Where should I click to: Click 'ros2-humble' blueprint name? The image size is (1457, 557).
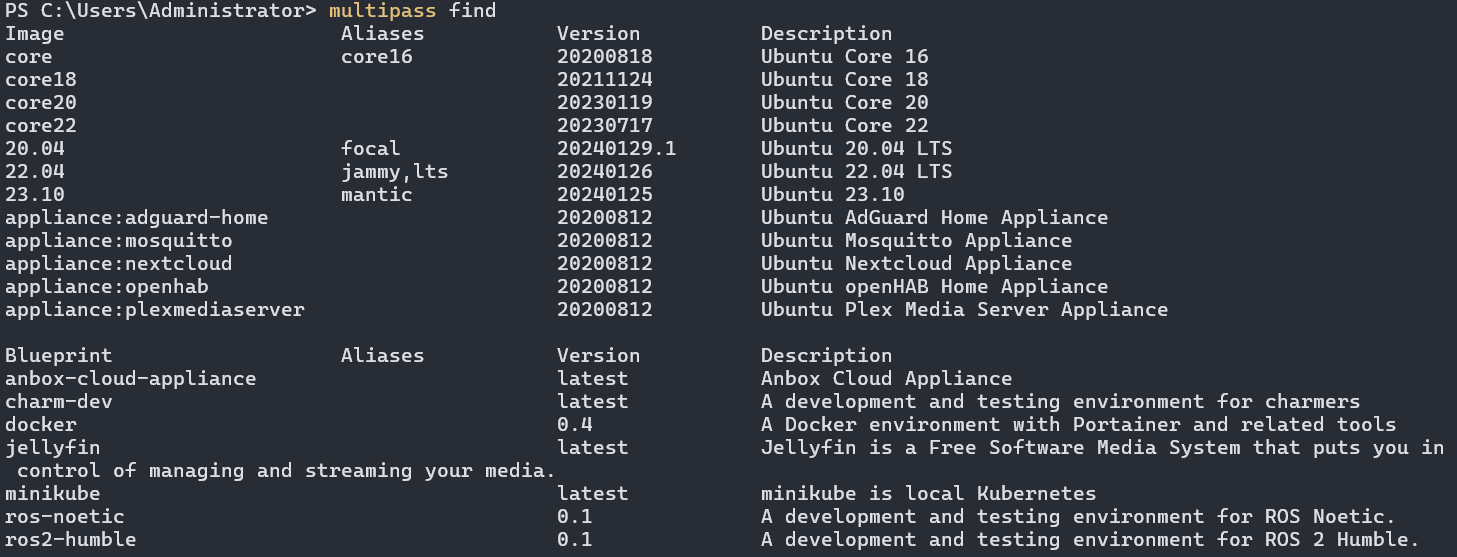[71, 539]
